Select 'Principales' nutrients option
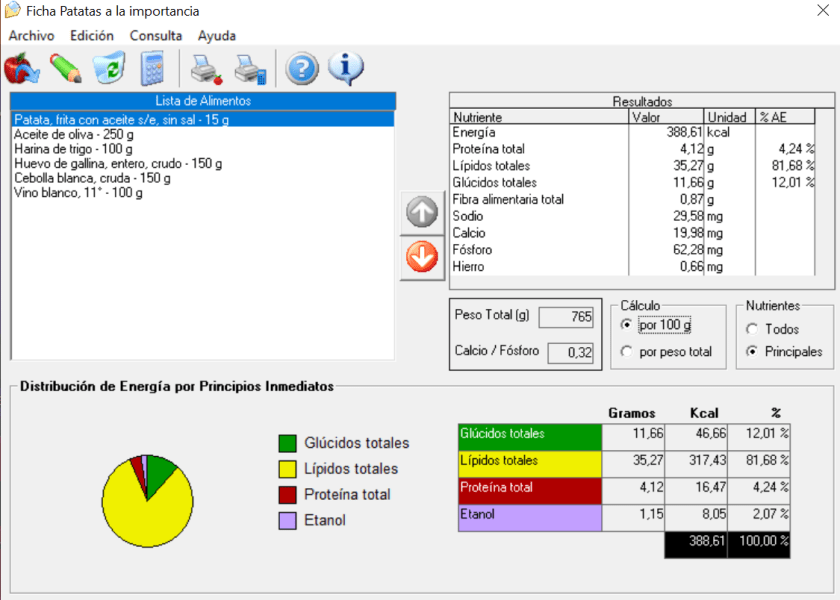 [752, 351]
